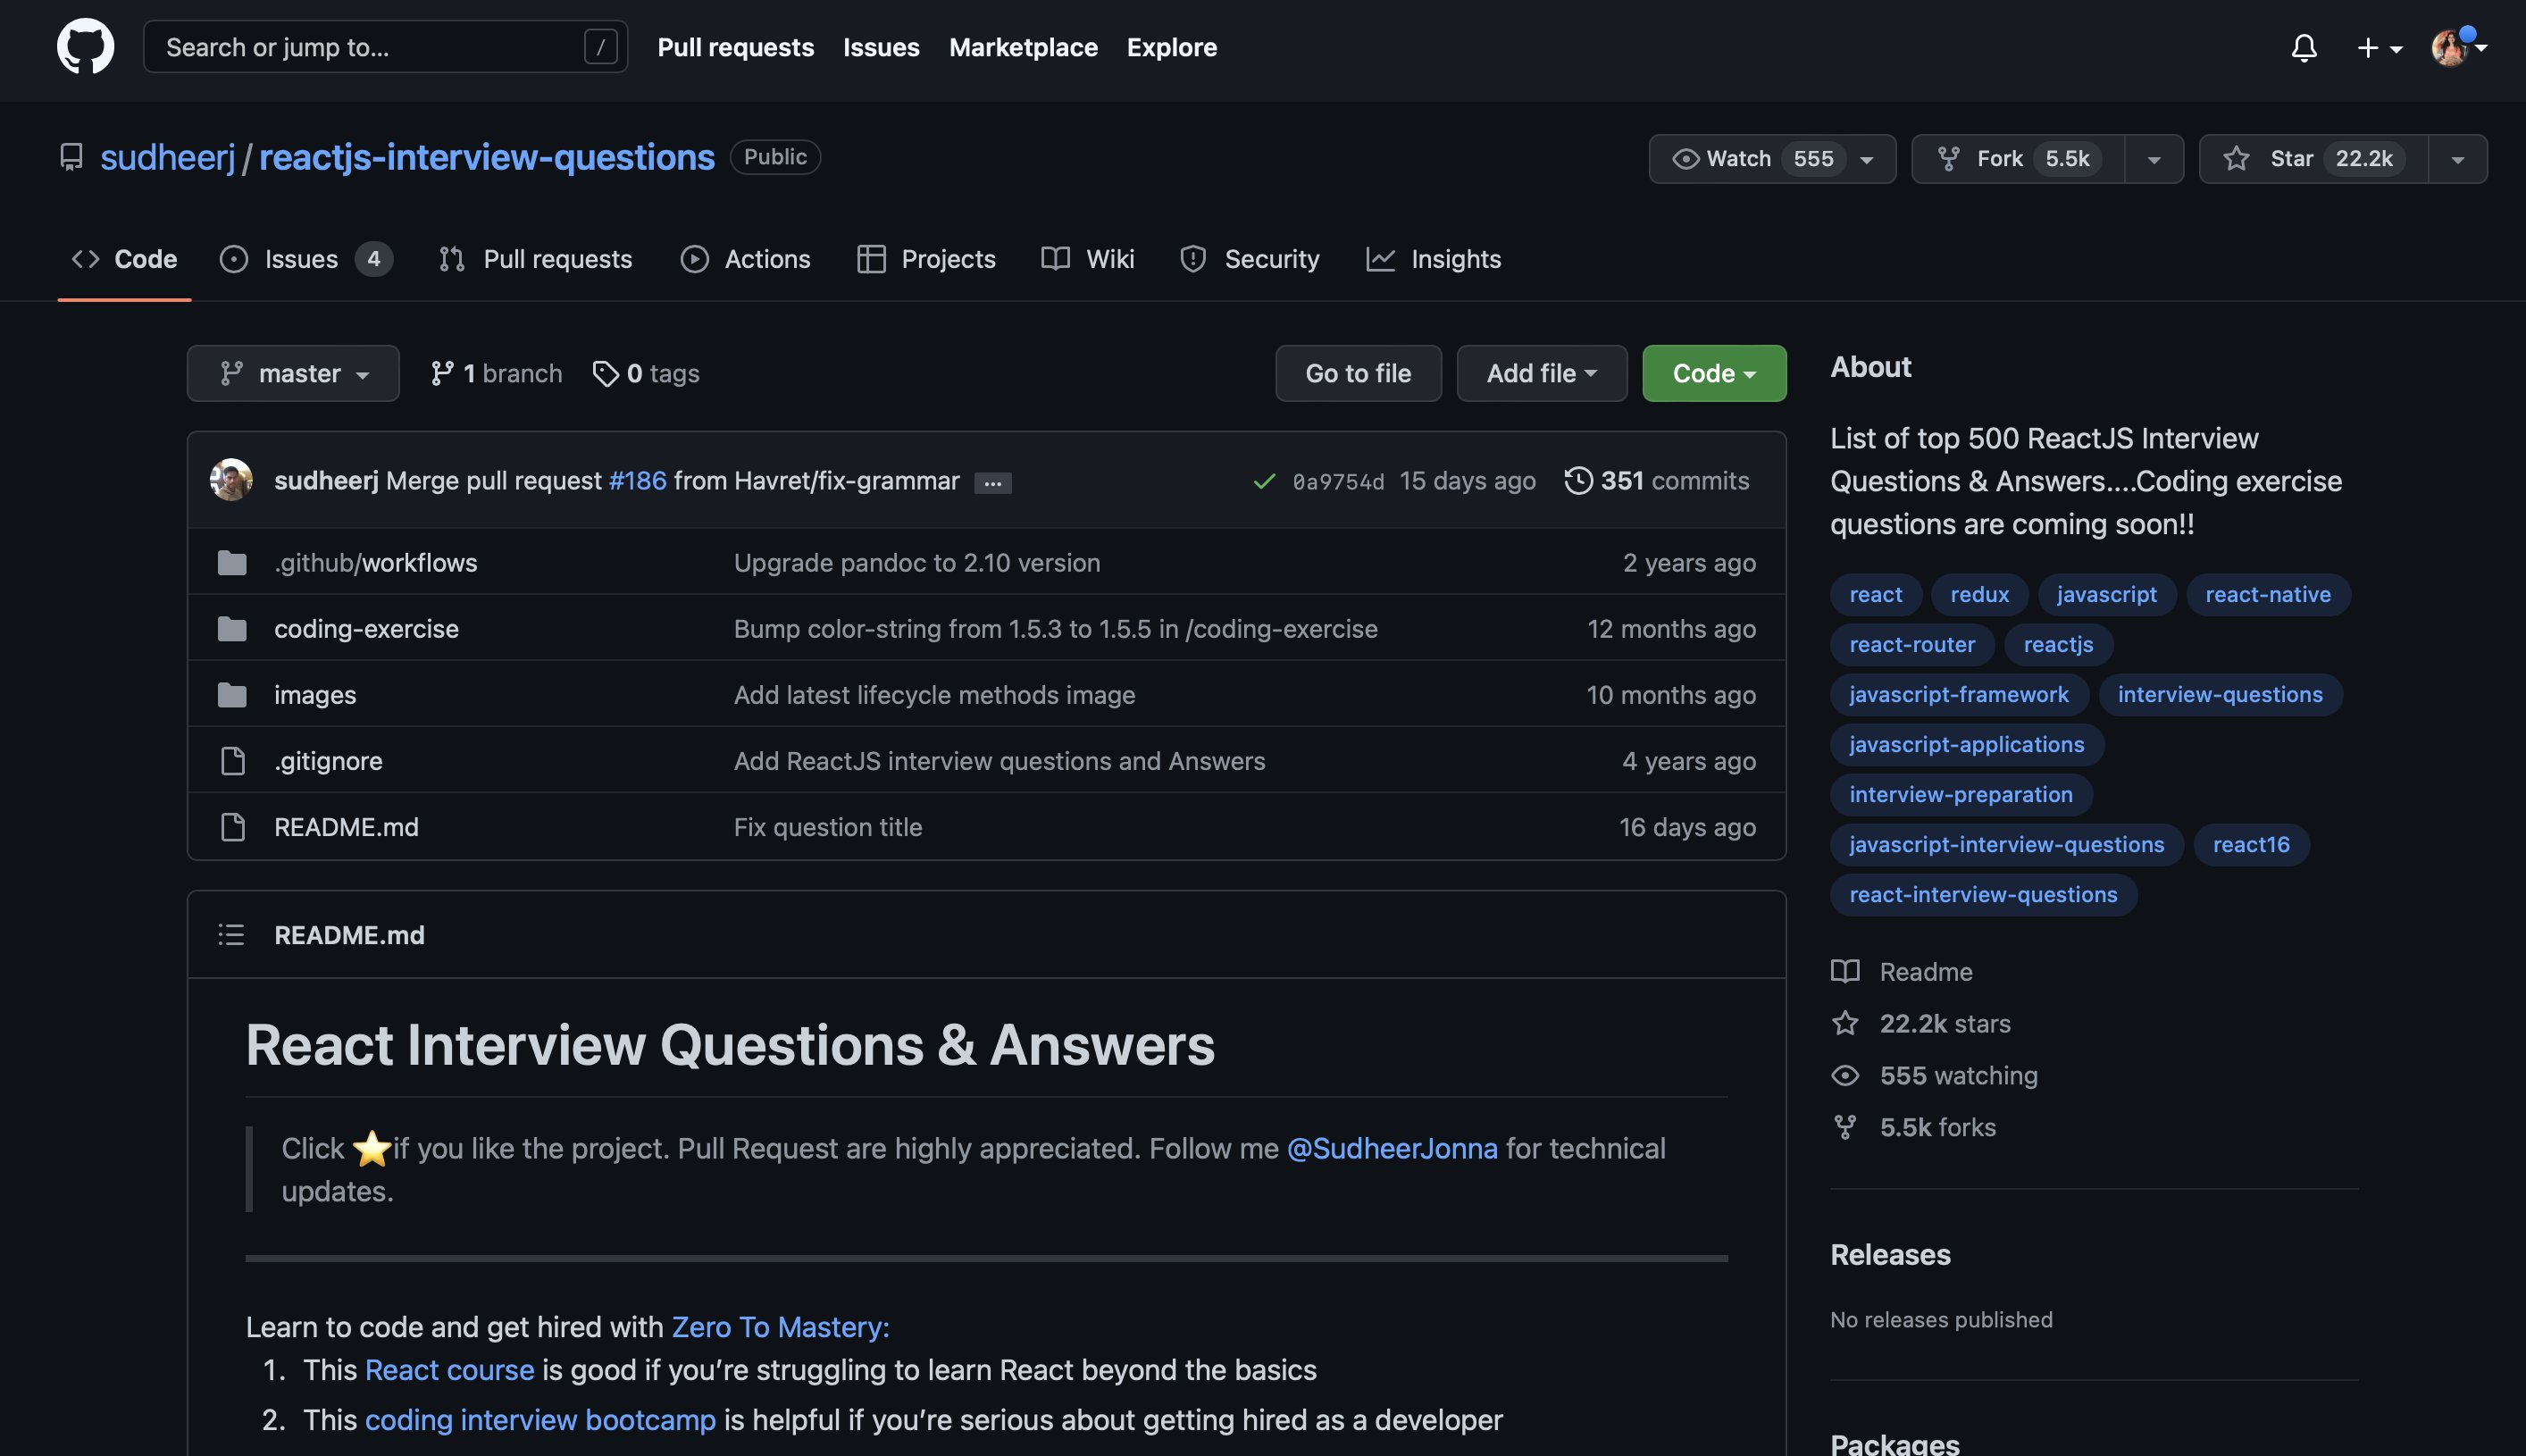Click the green commit status checkmark

coord(1264,481)
